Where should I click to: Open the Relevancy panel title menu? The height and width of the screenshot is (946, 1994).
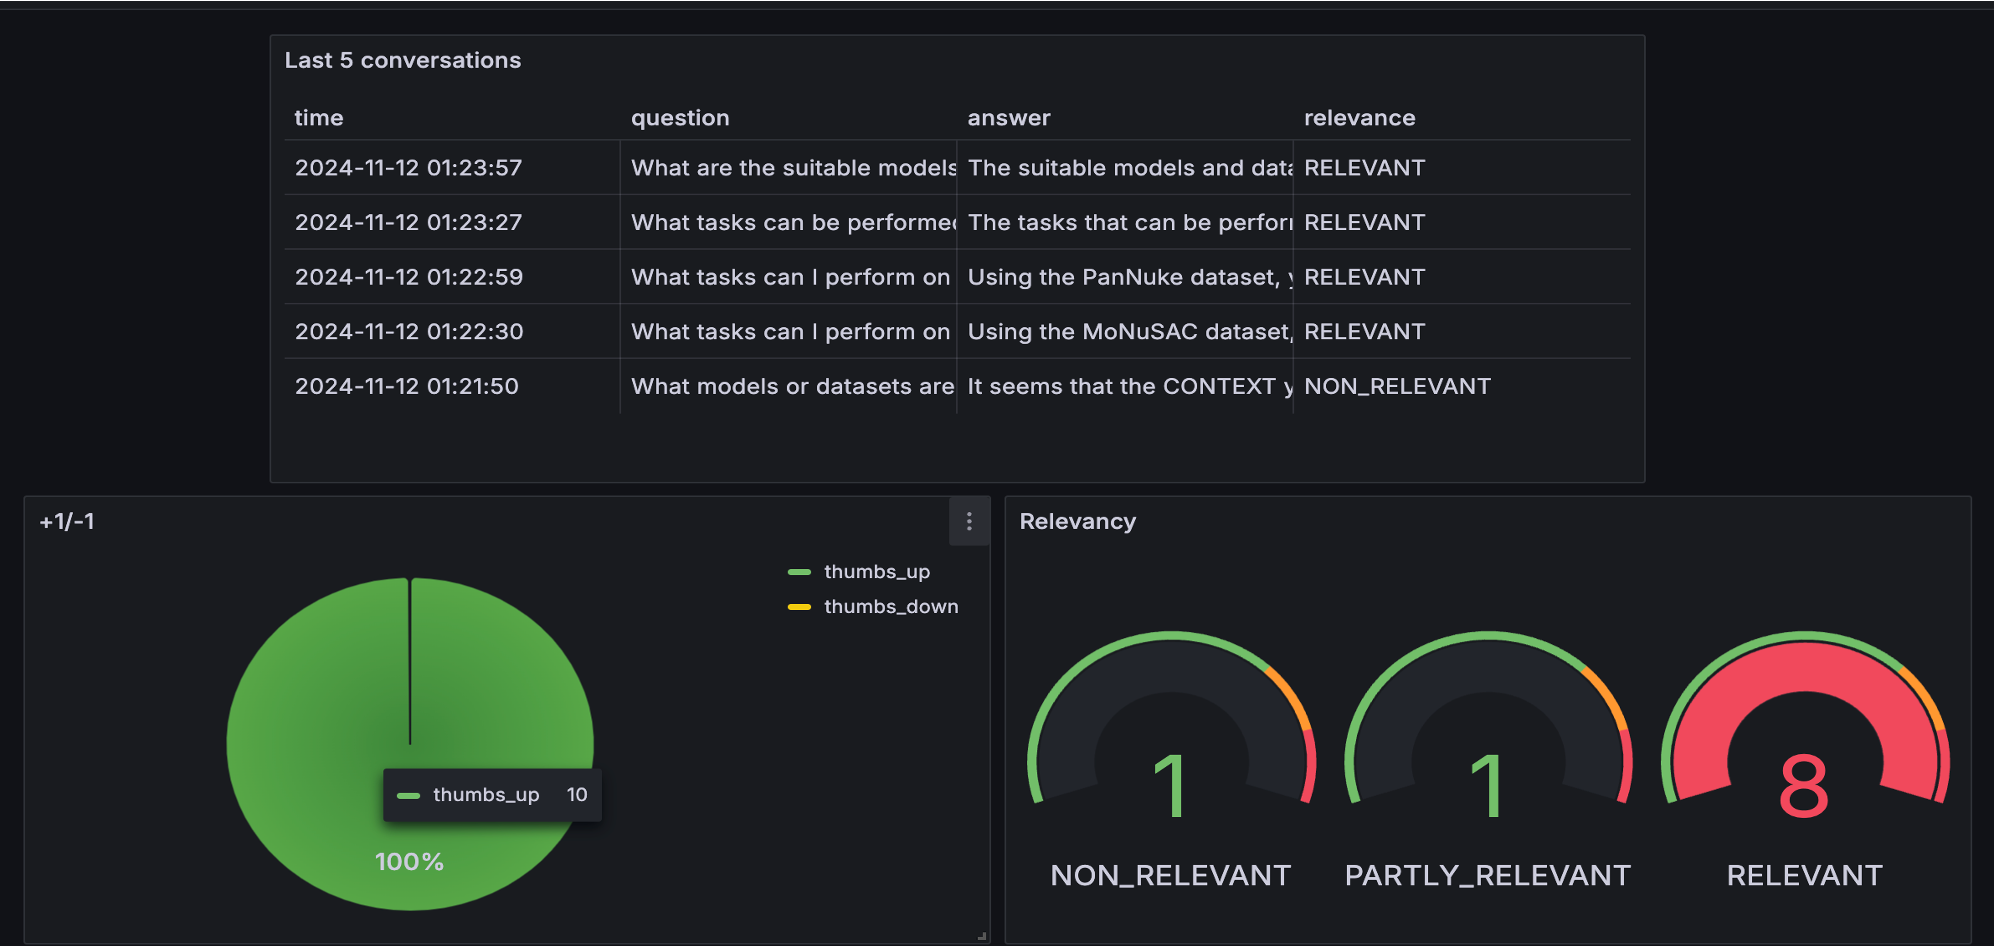click(1077, 522)
